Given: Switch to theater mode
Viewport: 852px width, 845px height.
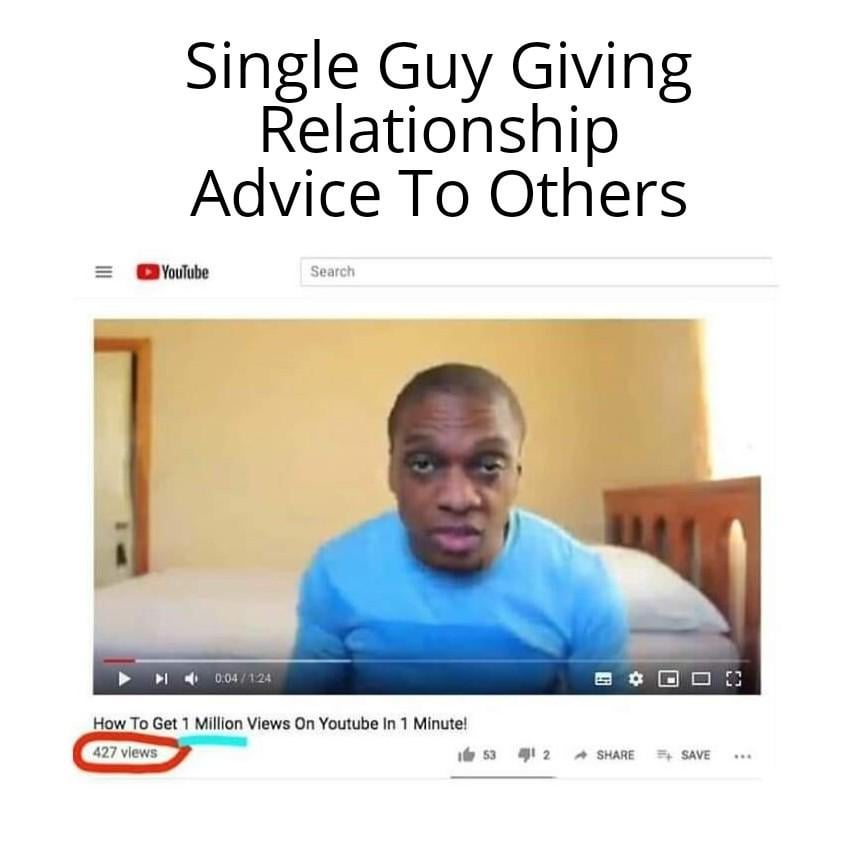Looking at the screenshot, I should (701, 679).
